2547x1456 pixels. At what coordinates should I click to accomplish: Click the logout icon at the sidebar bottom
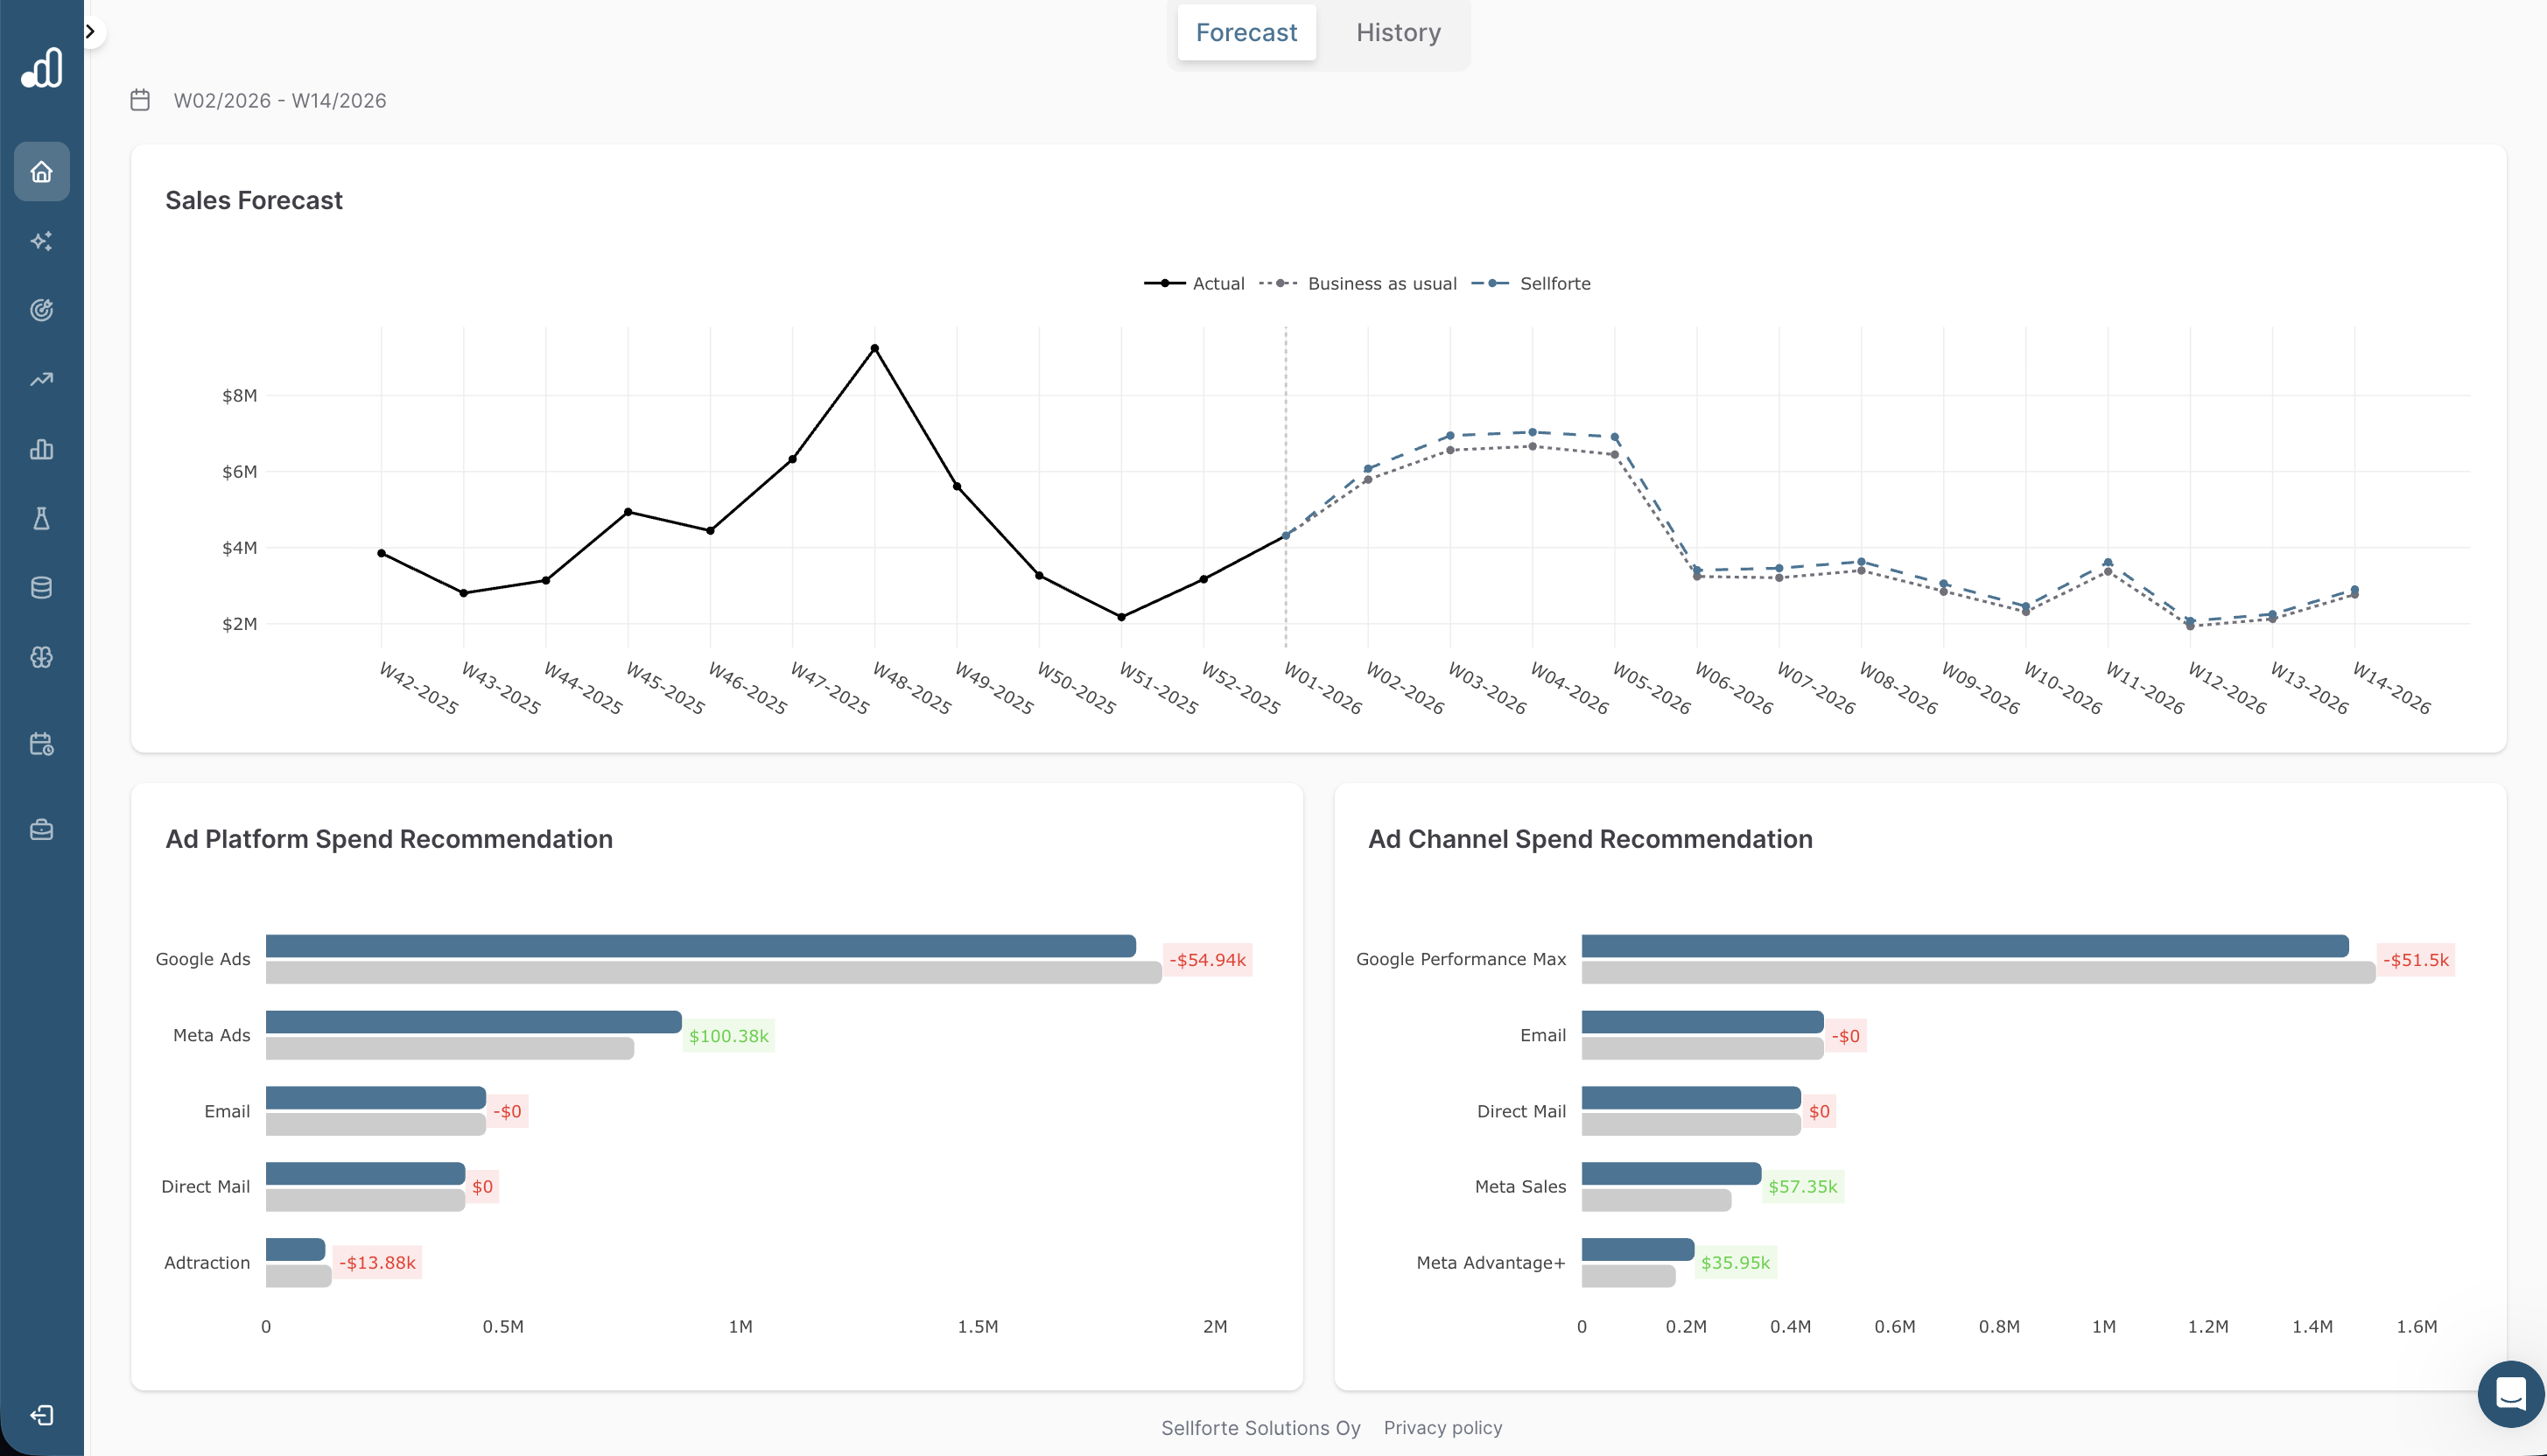pos(41,1415)
